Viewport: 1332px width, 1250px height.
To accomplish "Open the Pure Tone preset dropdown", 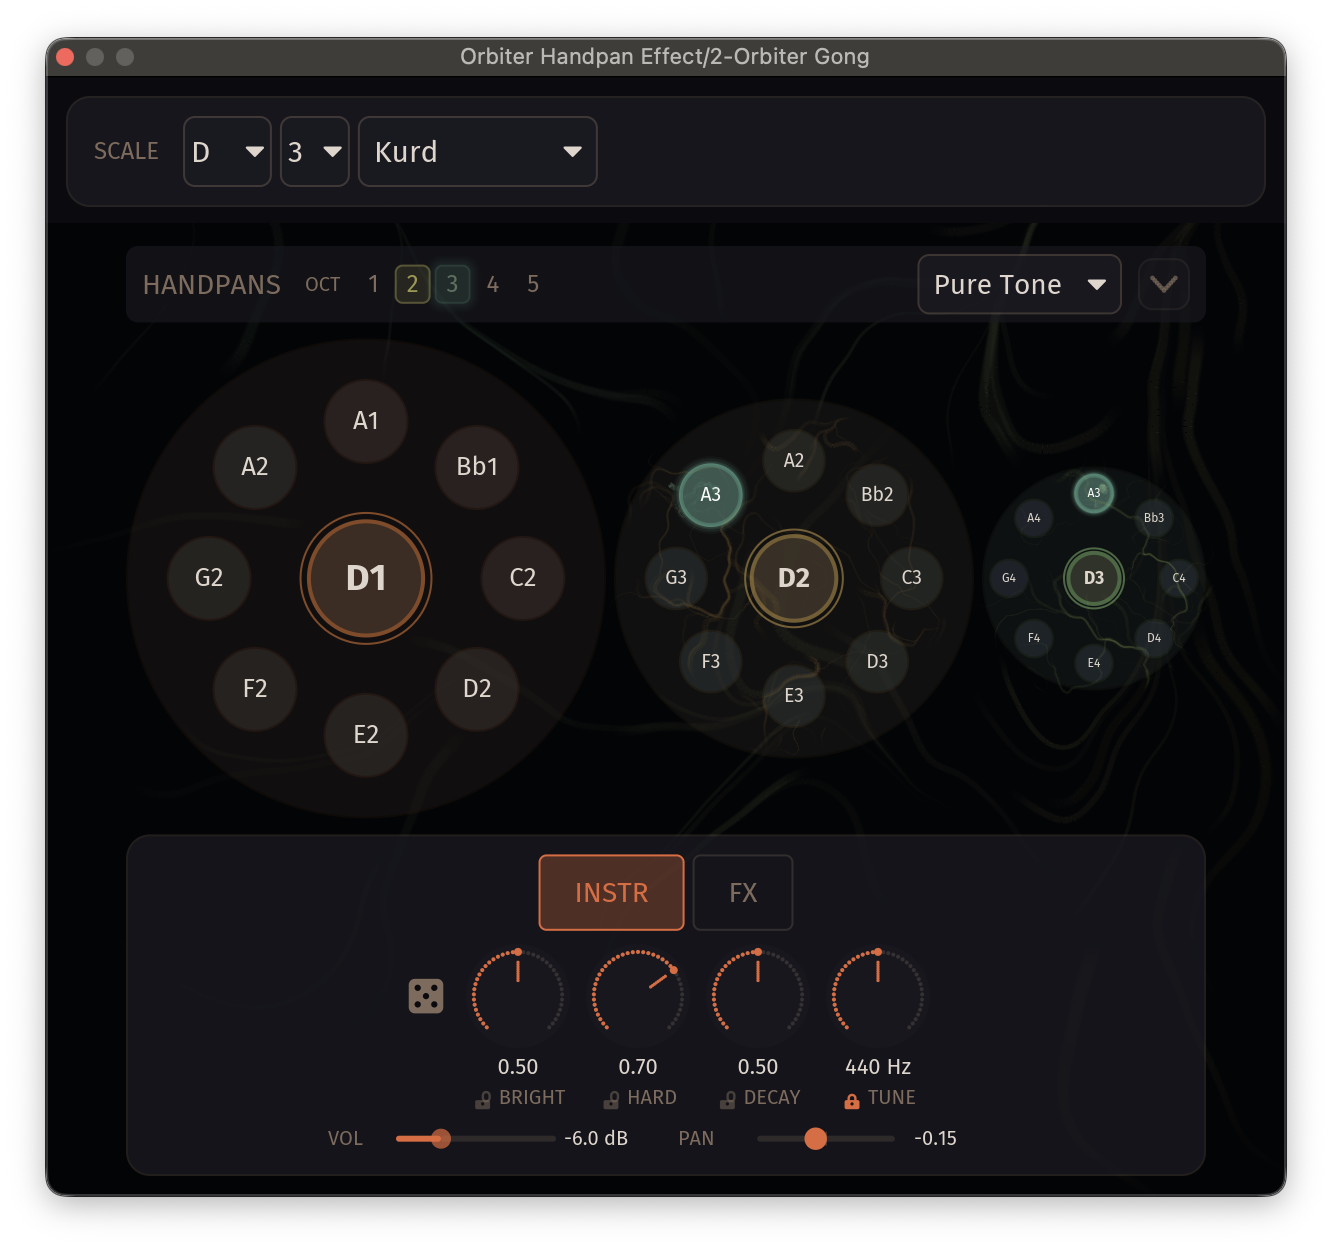I will tap(1019, 285).
